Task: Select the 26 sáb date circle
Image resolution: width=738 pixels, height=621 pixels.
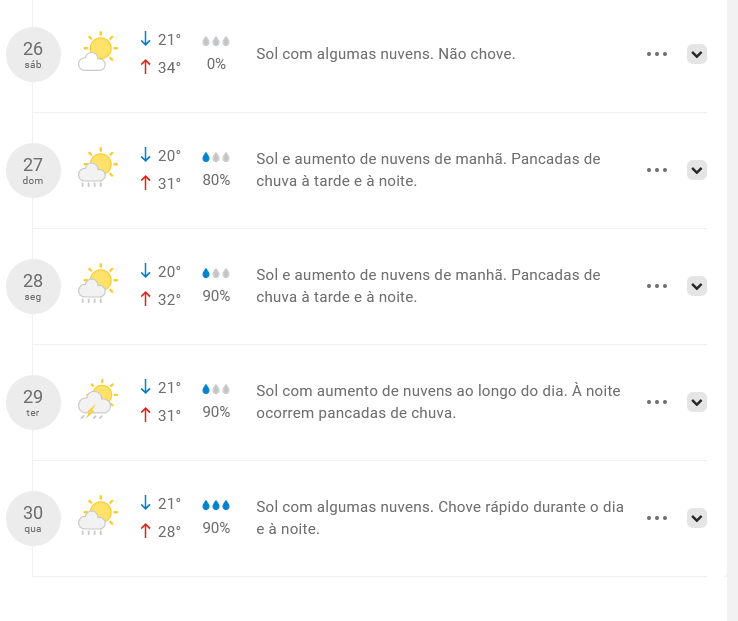Action: pyautogui.click(x=33, y=54)
